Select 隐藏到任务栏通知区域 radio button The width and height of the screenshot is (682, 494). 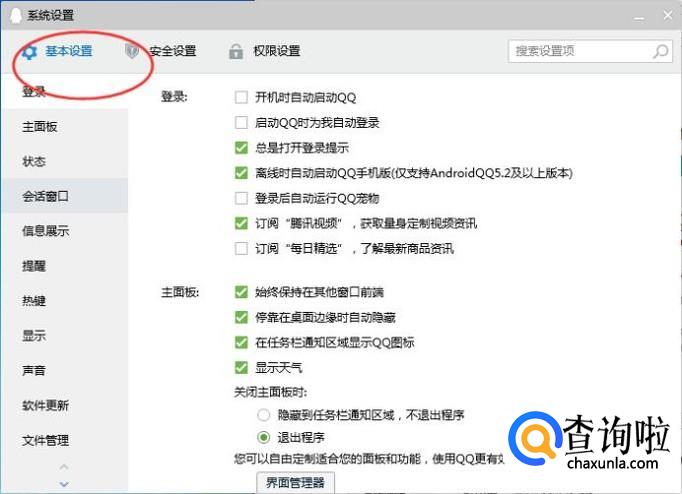tap(264, 415)
